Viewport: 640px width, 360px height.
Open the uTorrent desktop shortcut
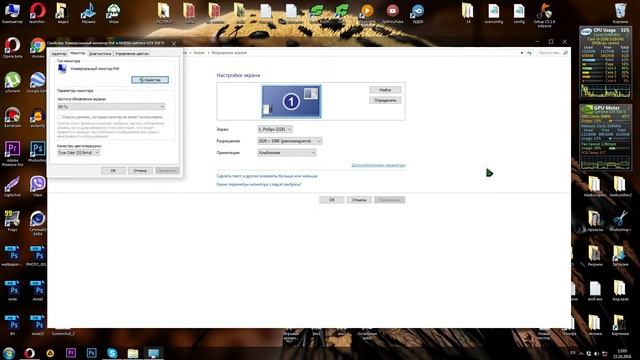pyautogui.click(x=12, y=82)
